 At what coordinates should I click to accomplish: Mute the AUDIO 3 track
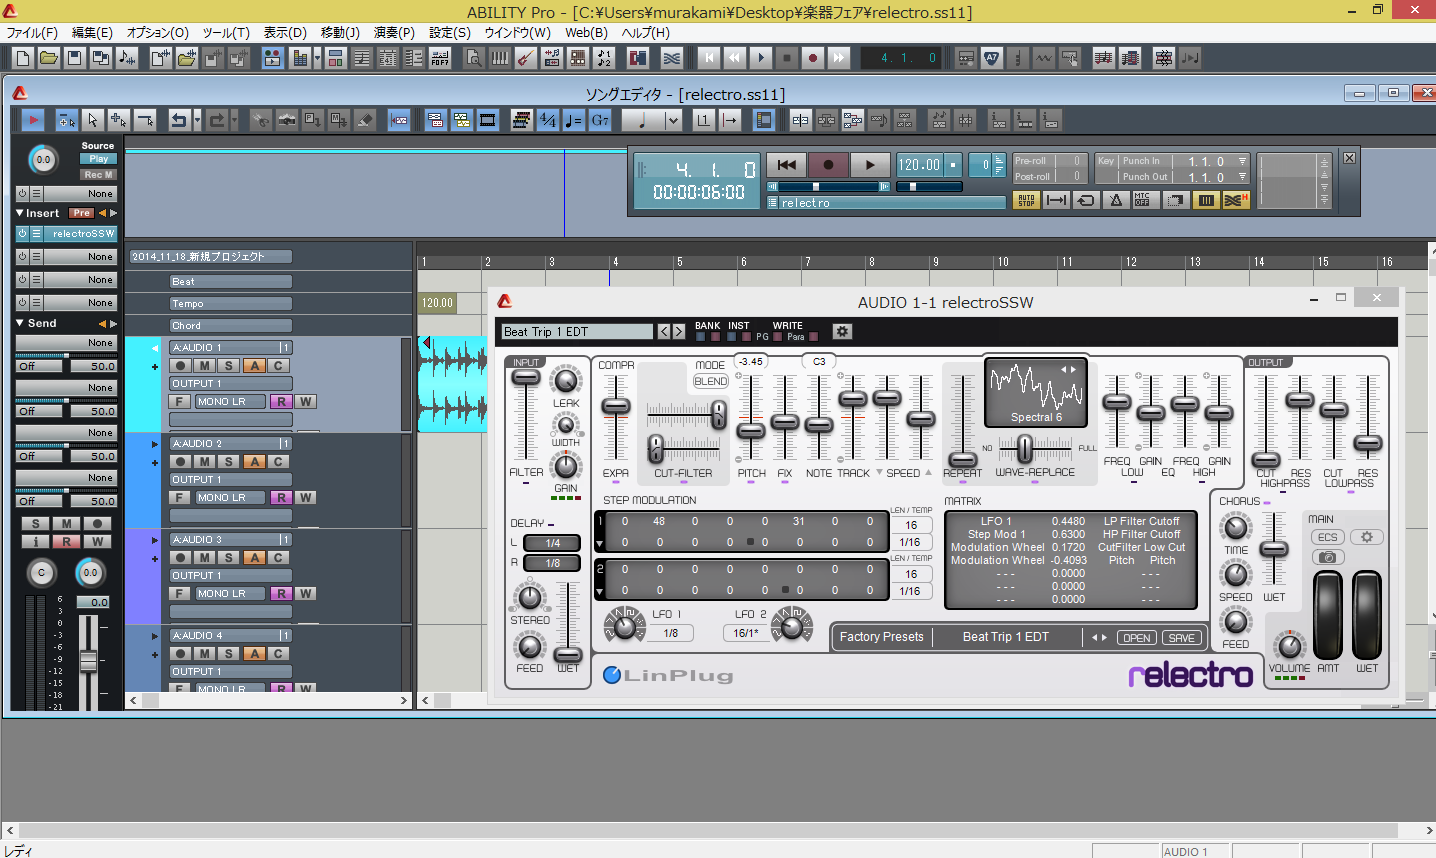(x=204, y=557)
